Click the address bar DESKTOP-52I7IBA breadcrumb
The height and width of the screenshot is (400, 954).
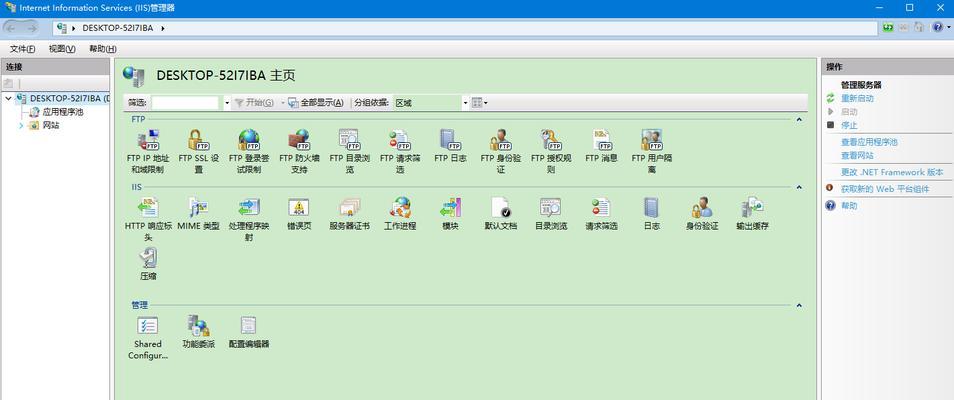coord(117,28)
